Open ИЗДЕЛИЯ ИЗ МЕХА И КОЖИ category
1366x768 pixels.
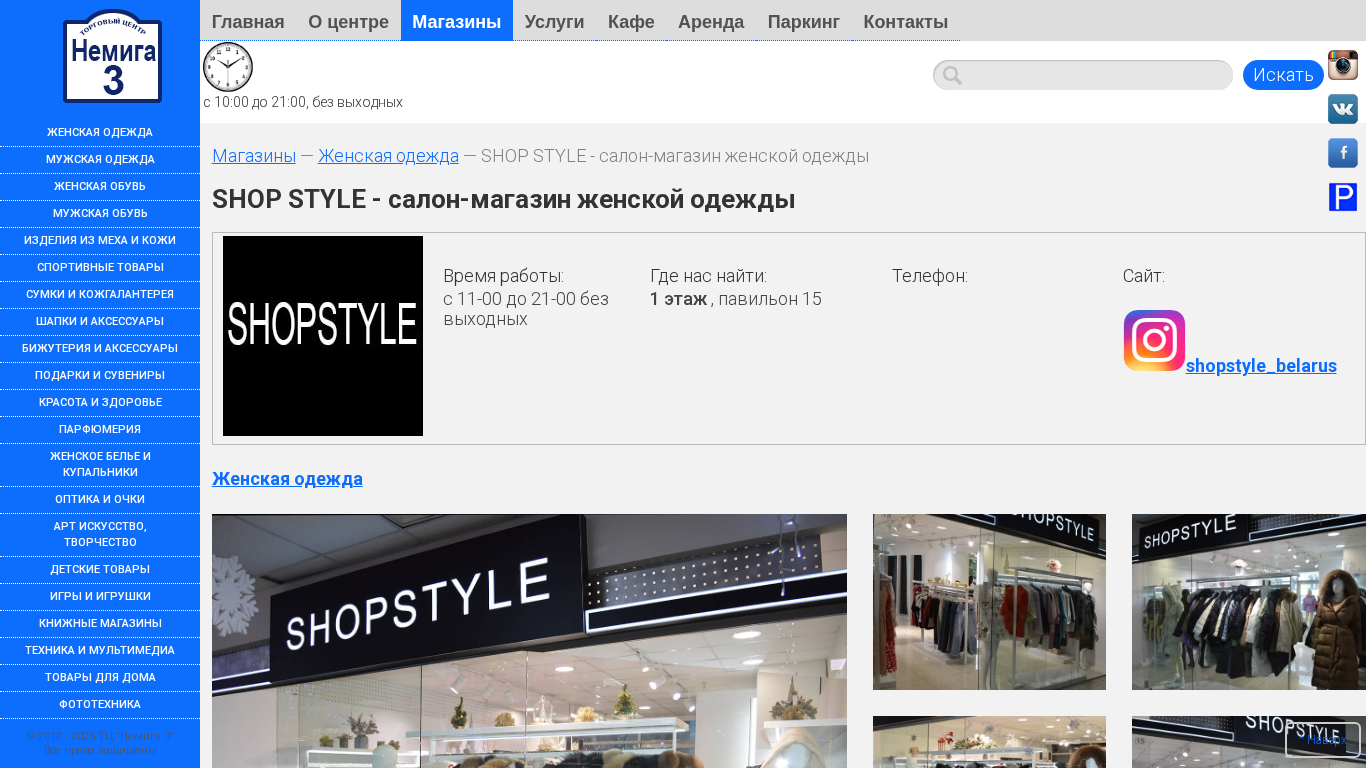click(x=100, y=241)
